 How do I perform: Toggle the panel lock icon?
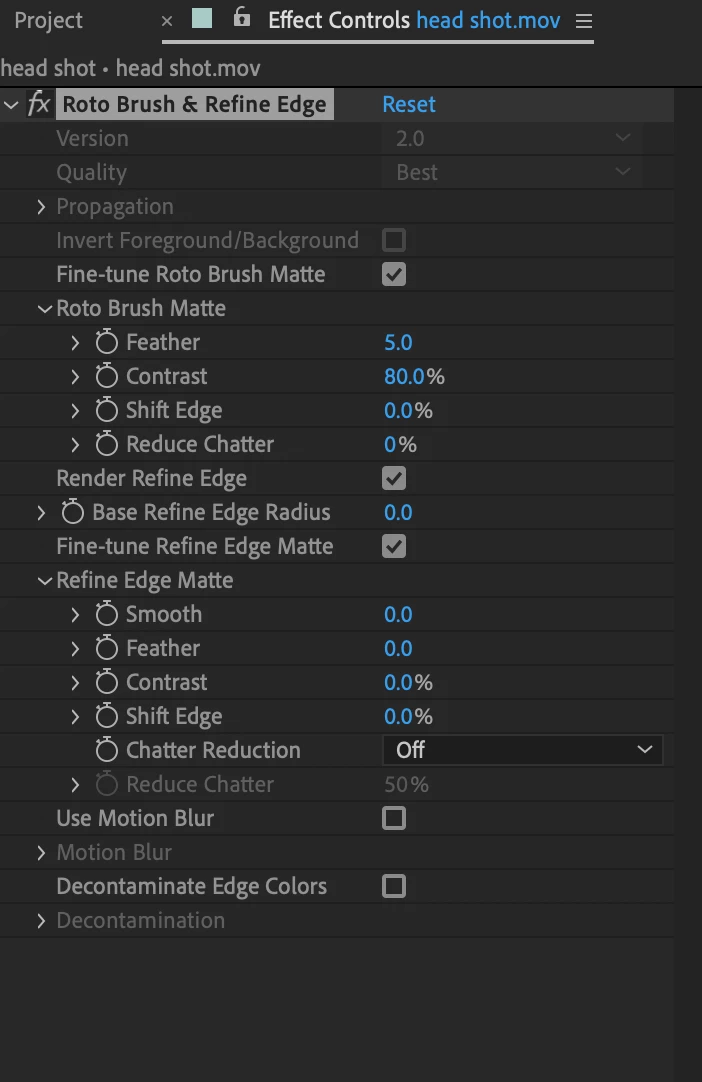(x=241, y=19)
